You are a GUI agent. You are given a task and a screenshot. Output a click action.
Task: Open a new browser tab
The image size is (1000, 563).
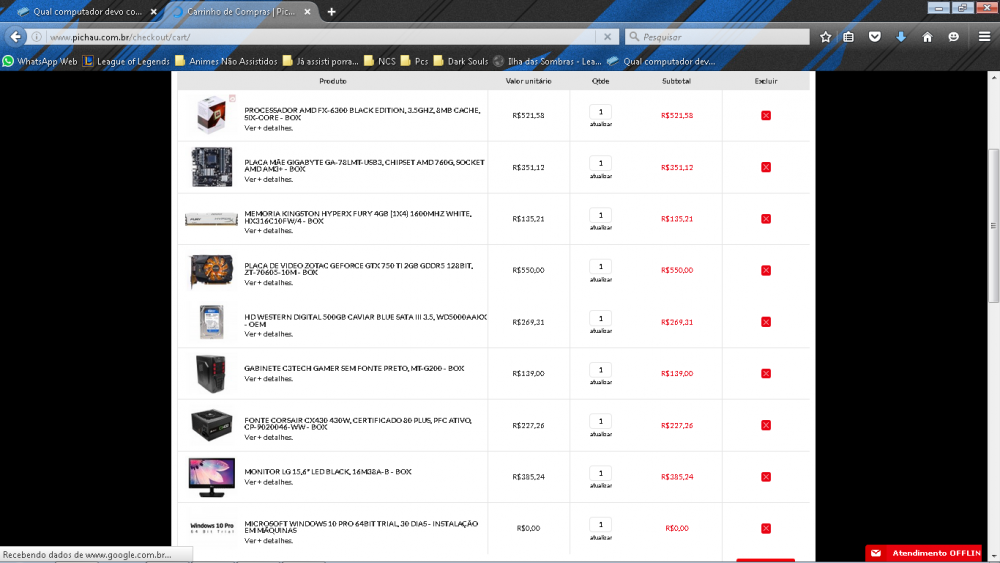pos(331,11)
